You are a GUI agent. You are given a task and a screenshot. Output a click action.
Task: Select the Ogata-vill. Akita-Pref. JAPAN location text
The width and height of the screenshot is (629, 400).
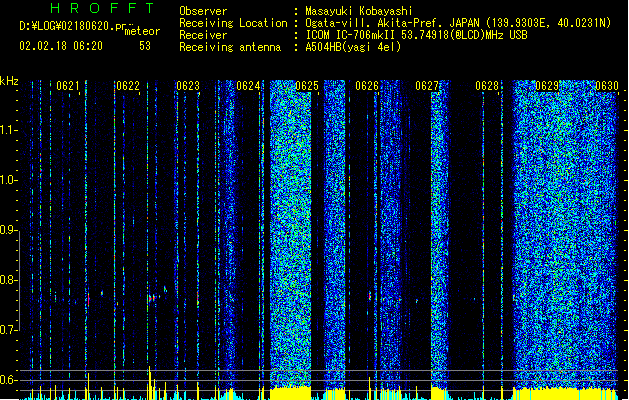click(x=458, y=23)
